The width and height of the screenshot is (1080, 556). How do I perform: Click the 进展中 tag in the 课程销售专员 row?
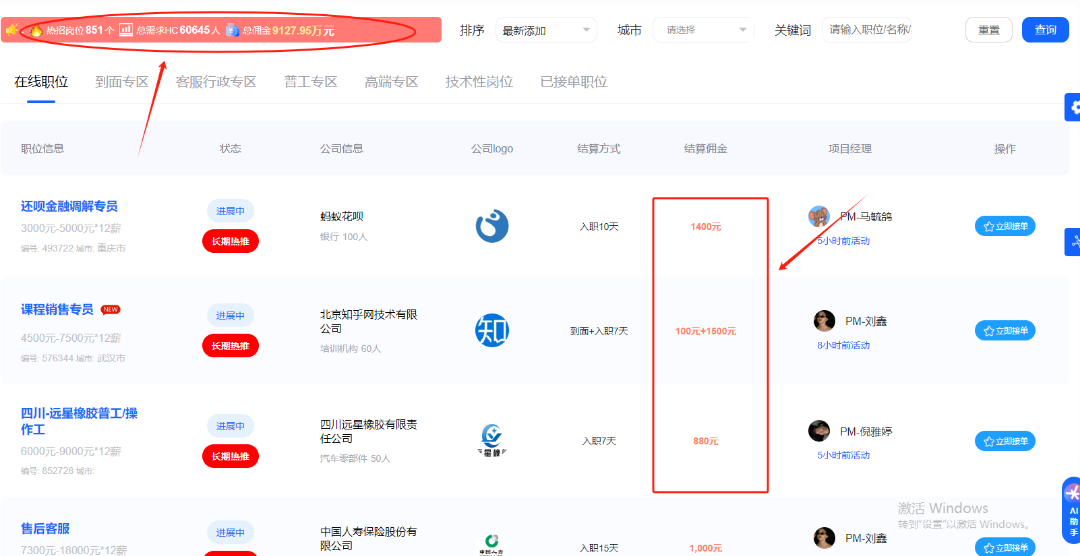click(231, 316)
